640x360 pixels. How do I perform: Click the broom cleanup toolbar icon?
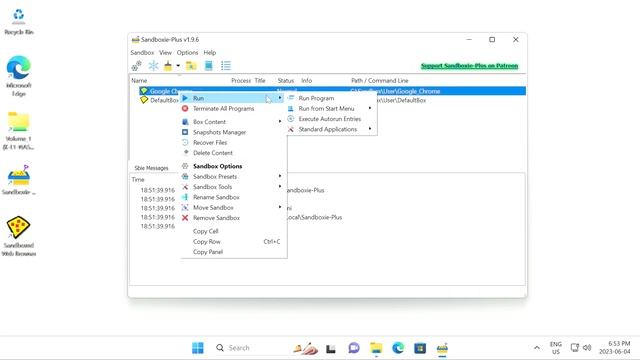tap(167, 66)
